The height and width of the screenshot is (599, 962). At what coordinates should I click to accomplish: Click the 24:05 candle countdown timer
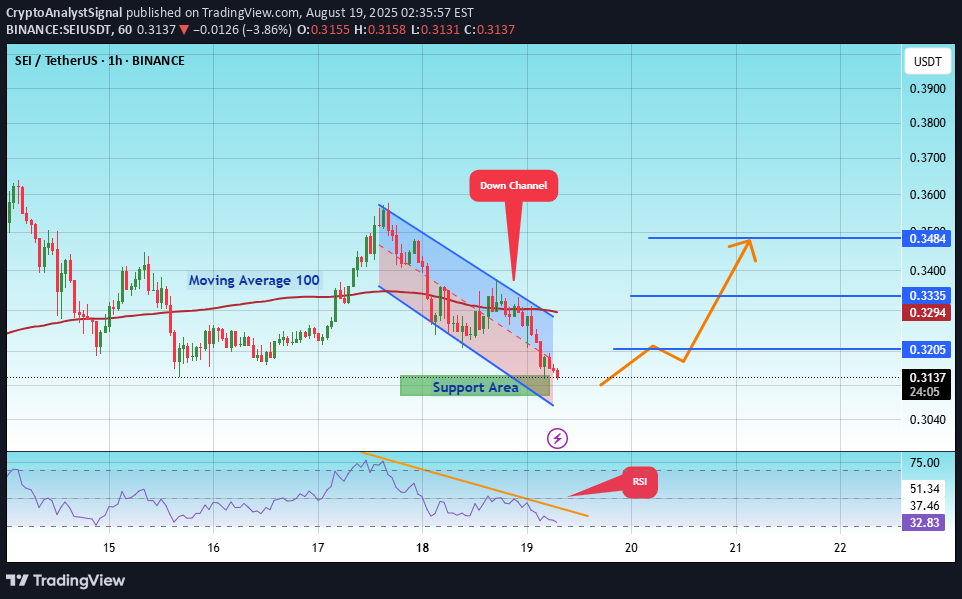[925, 392]
